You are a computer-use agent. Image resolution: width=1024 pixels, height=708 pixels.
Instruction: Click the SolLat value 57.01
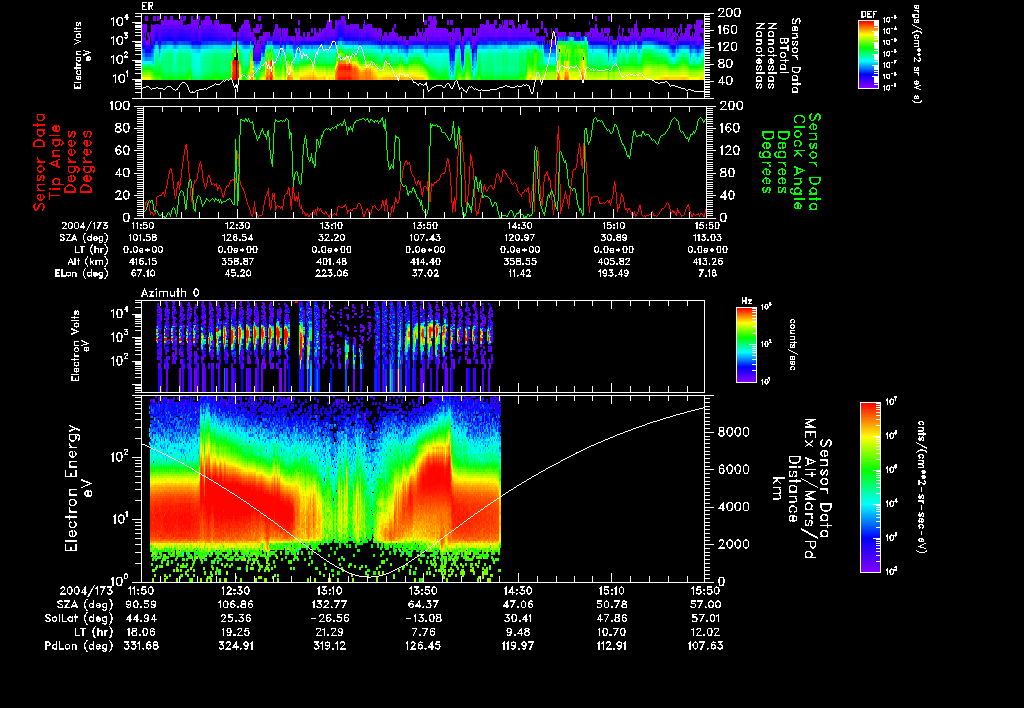click(705, 618)
